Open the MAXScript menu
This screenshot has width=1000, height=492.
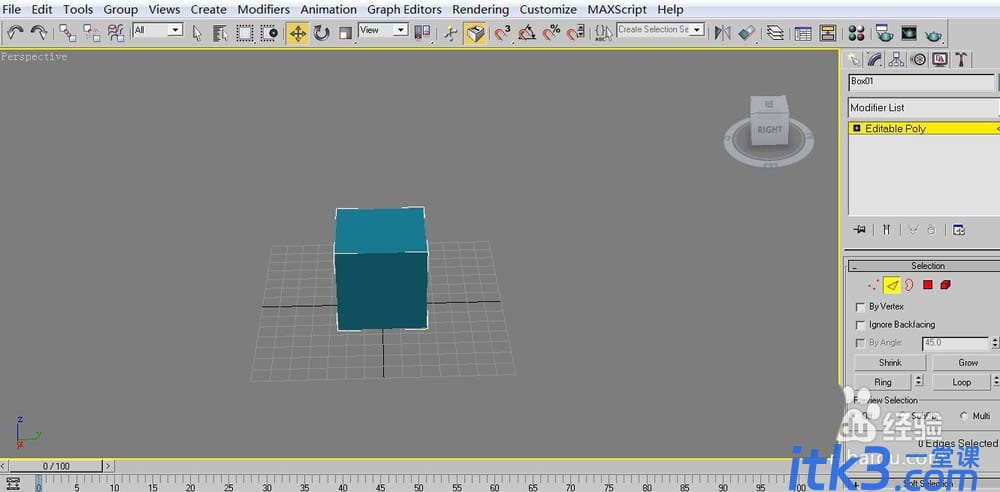pyautogui.click(x=617, y=10)
